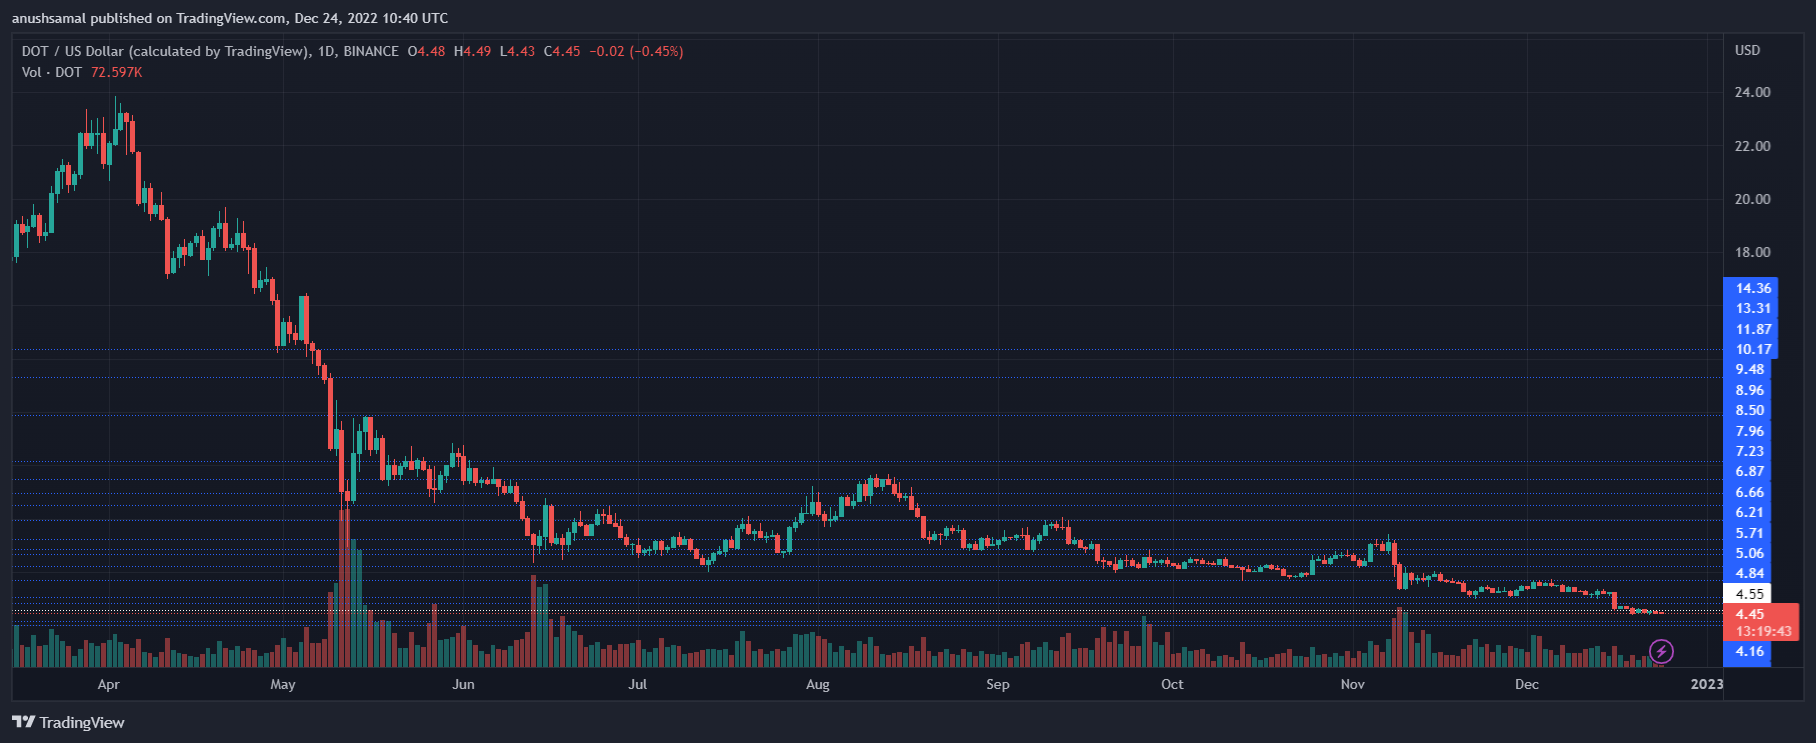
Task: Click the 7.23 price level label
Action: tap(1750, 451)
